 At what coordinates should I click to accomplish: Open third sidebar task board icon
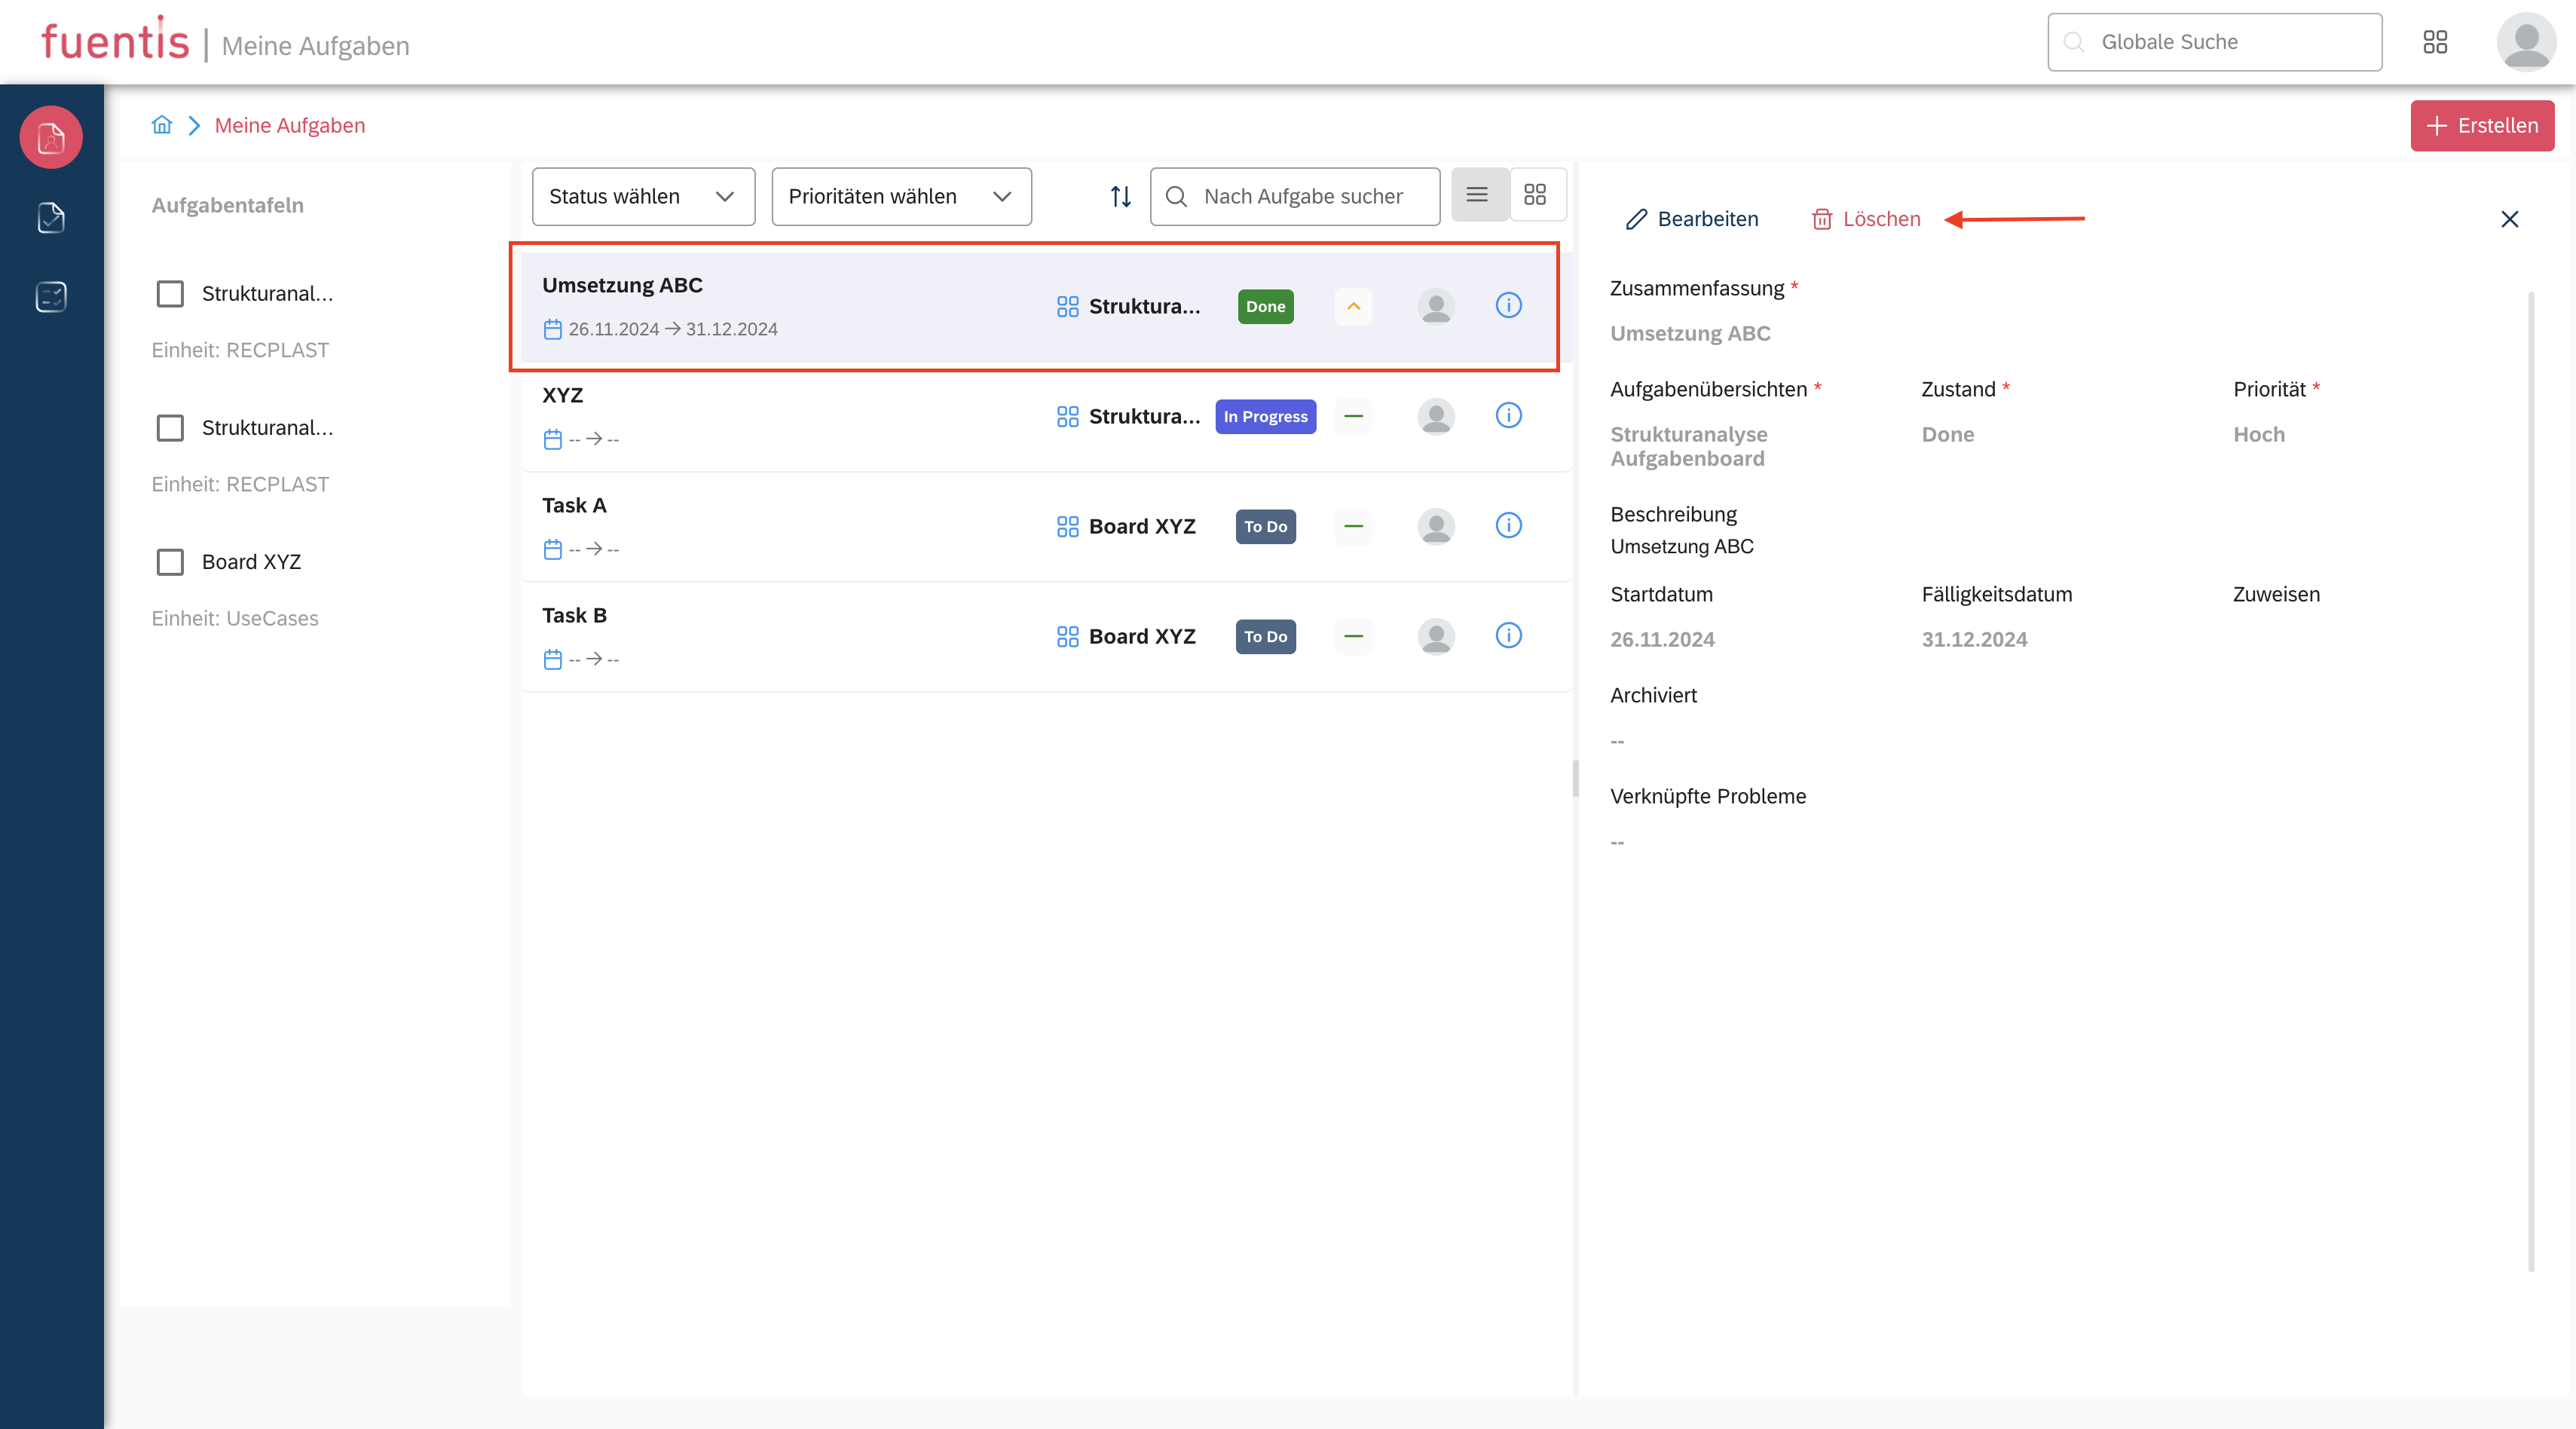tap(51, 296)
